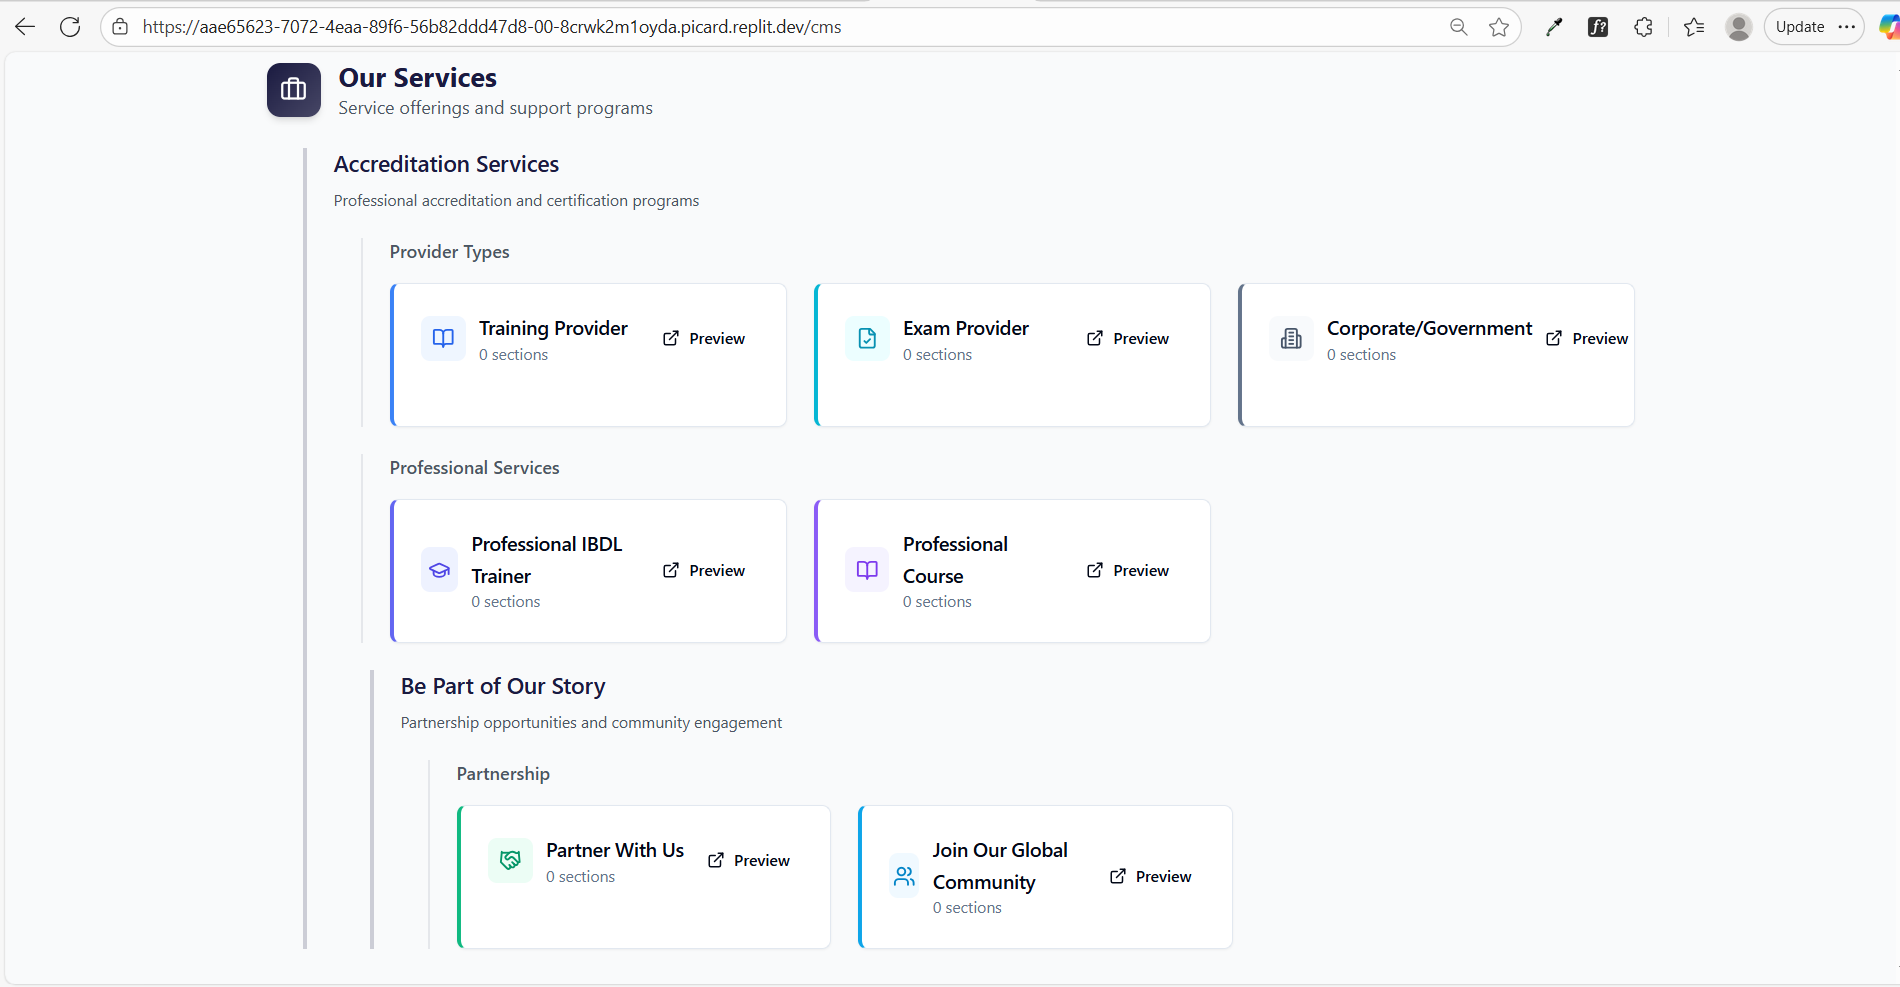Click the Corporate/Government building icon
Viewport: 1900px width, 987px height.
click(x=1291, y=339)
